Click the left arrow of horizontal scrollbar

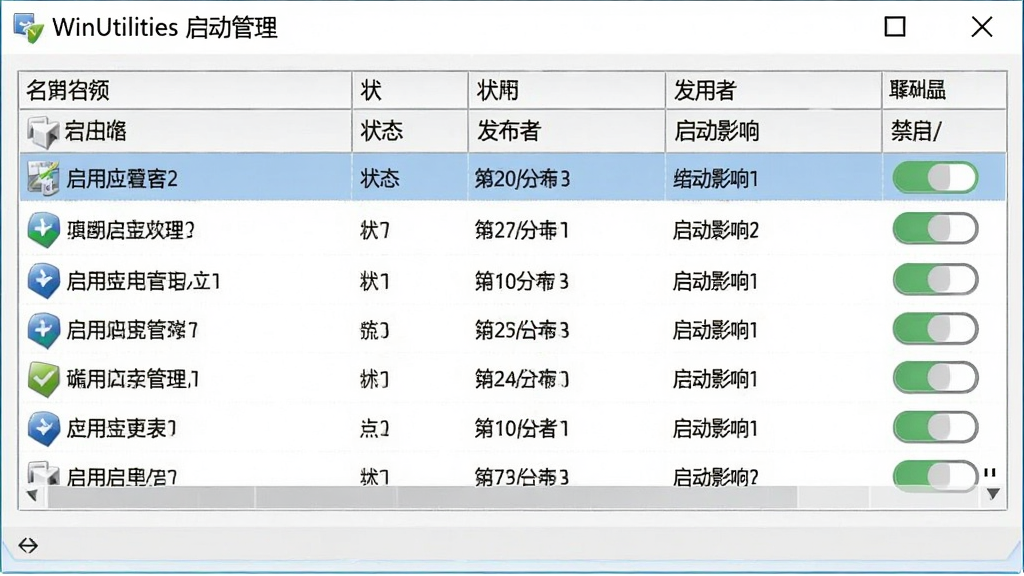31,496
